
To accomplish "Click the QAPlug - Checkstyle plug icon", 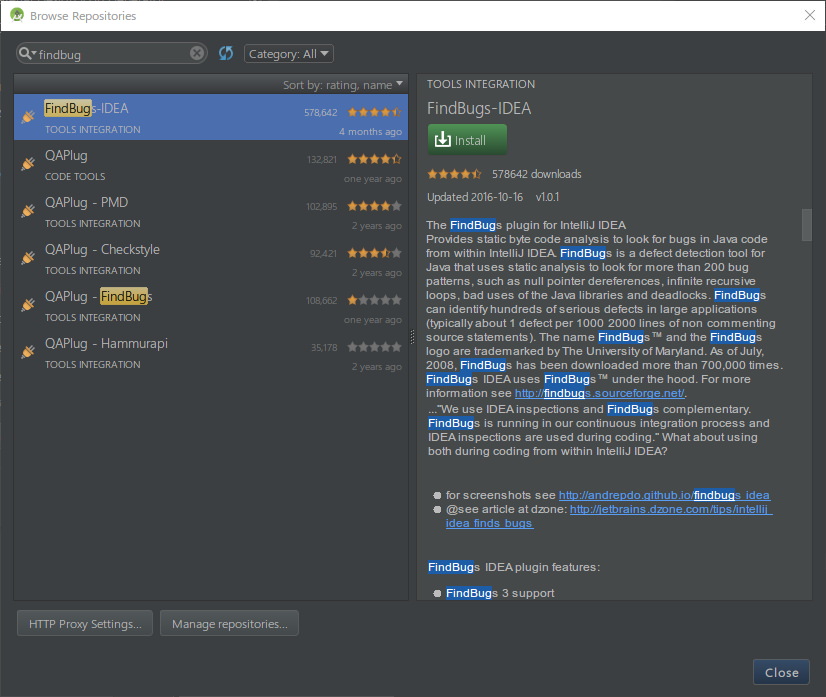I will 28,258.
